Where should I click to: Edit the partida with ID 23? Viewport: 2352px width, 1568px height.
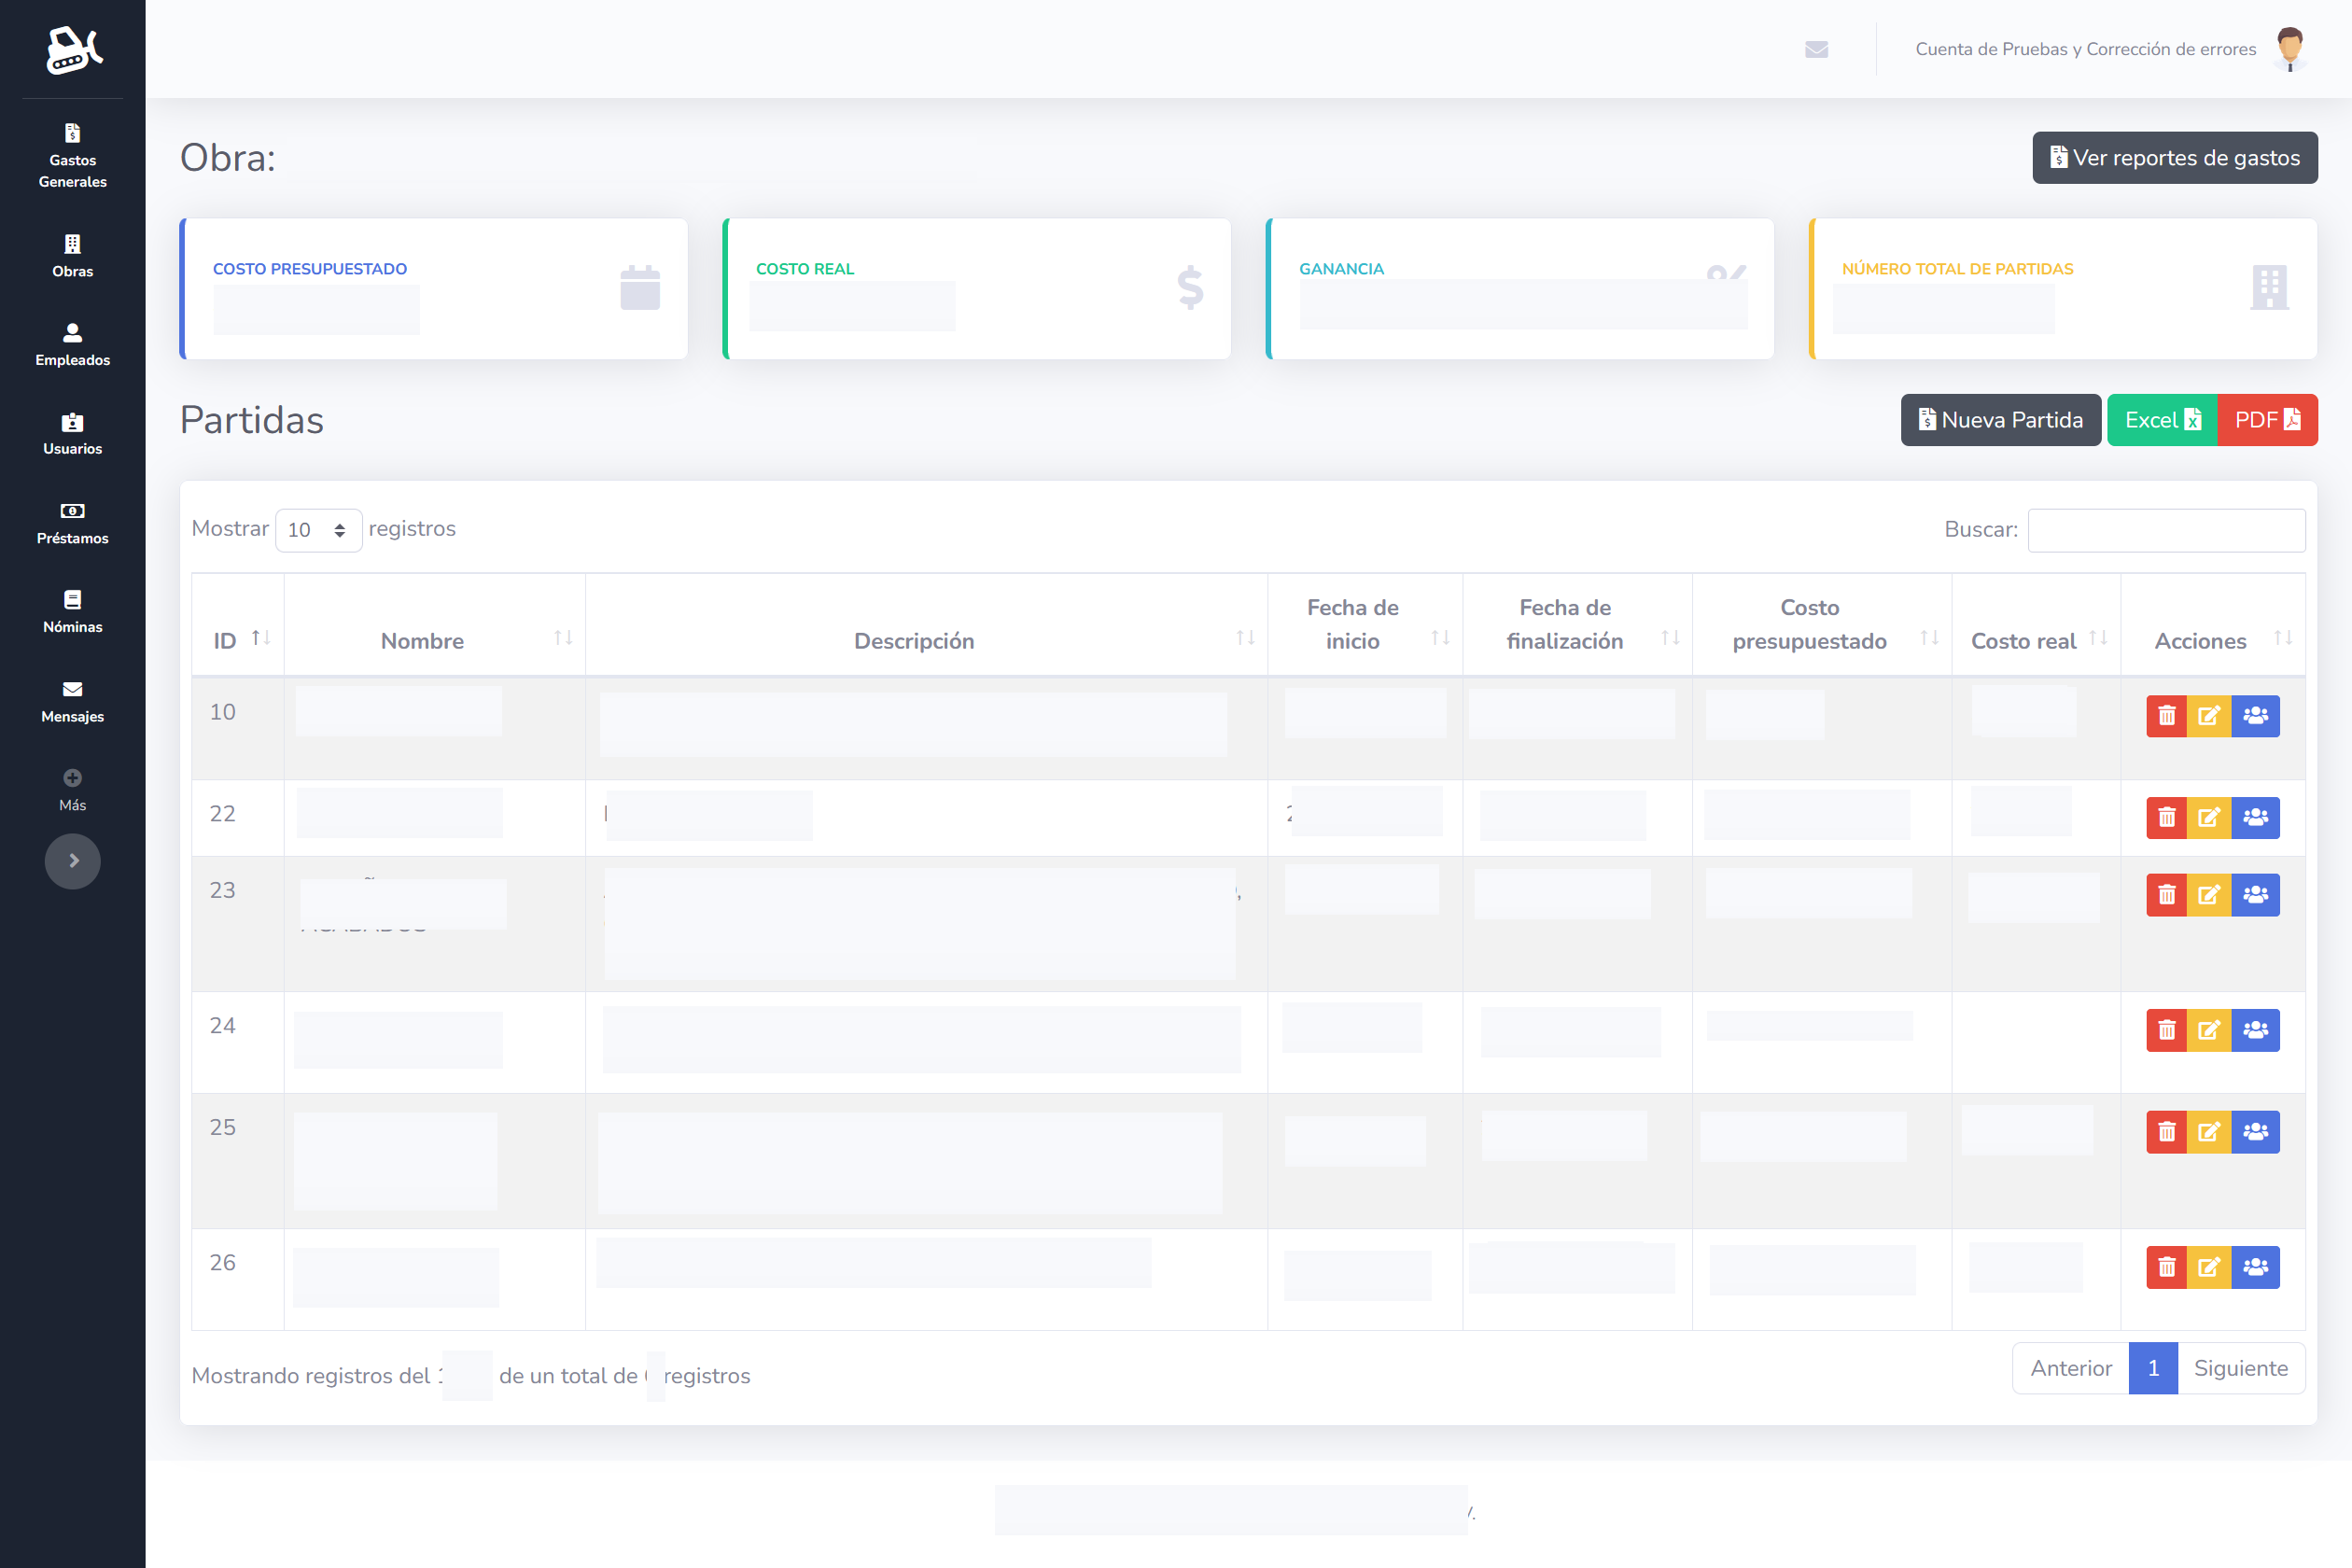[2209, 895]
